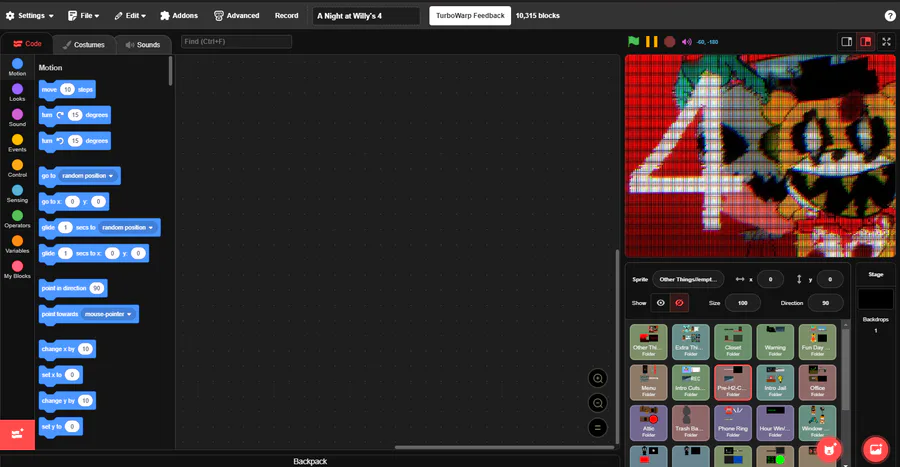Switch to the Code tab
The height and width of the screenshot is (467, 900).
click(x=27, y=44)
